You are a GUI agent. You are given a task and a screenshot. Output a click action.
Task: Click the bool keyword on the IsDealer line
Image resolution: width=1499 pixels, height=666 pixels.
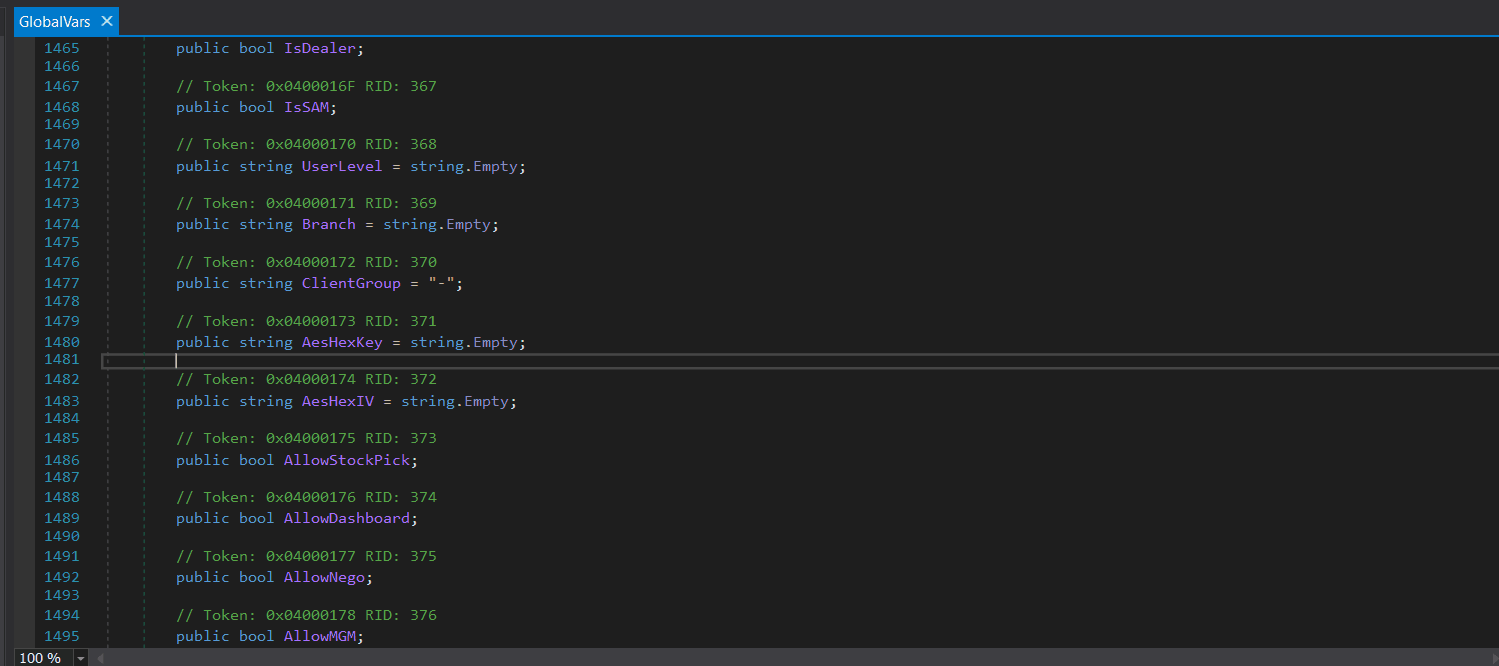[x=256, y=47]
